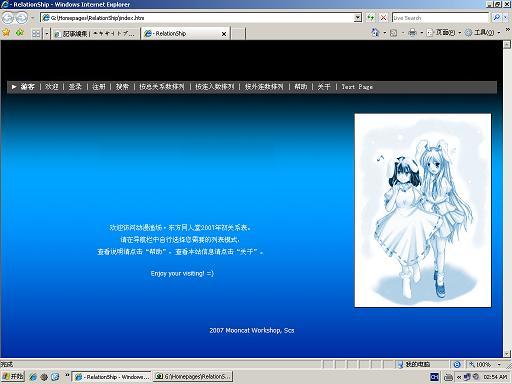
Task: Expand hidden system tray icons arrow
Action: [x=459, y=377]
